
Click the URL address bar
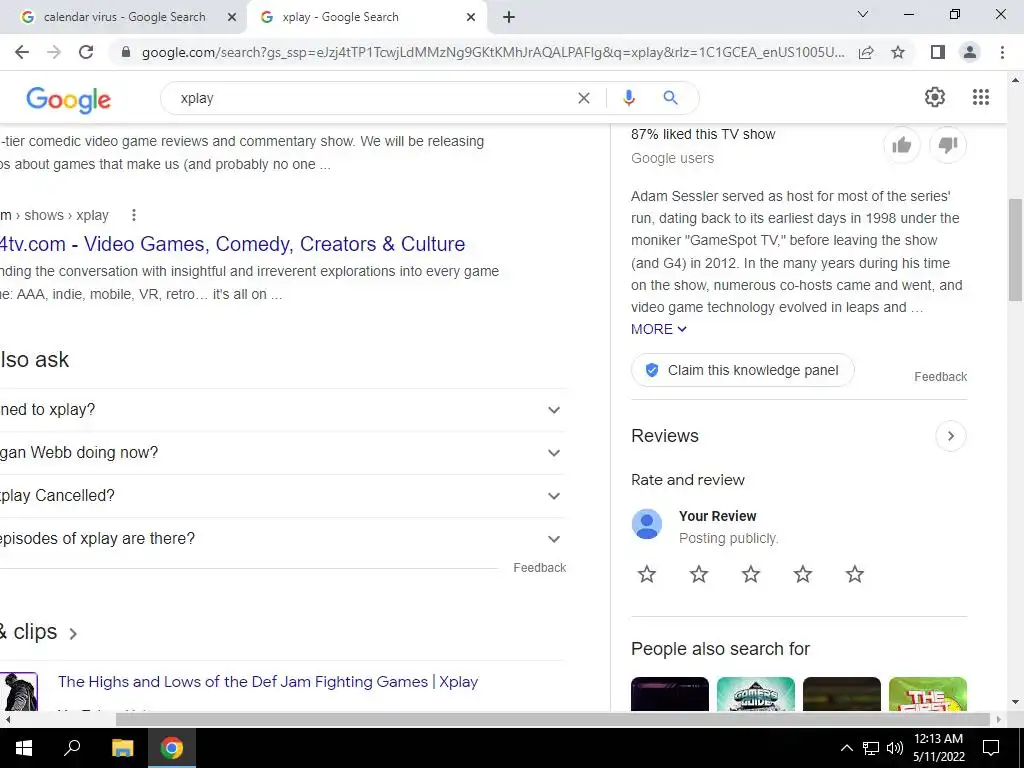[493, 52]
